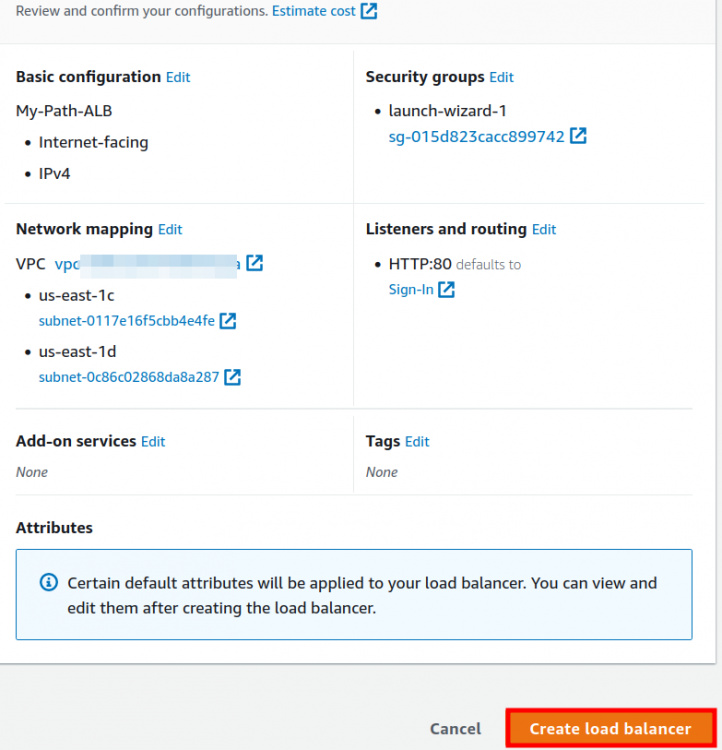Image resolution: width=722 pixels, height=750 pixels.
Task: Open the us-east-1d subnet ID link
Action: point(128,377)
